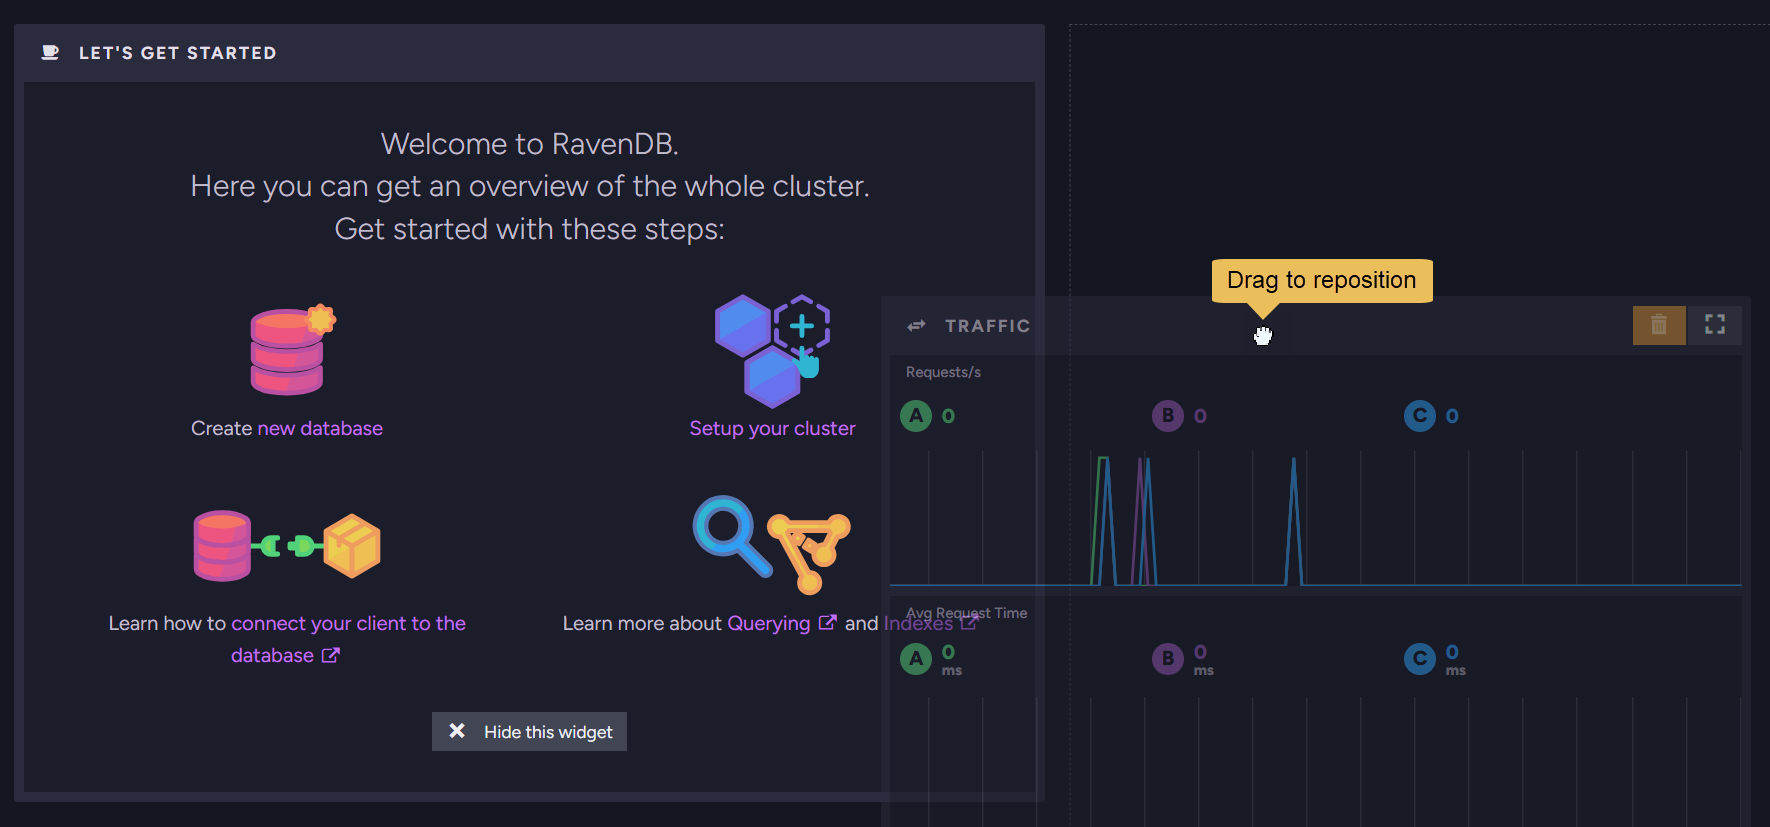Click the connect client database-to-box icon
Image resolution: width=1770 pixels, height=827 pixels.
point(287,546)
